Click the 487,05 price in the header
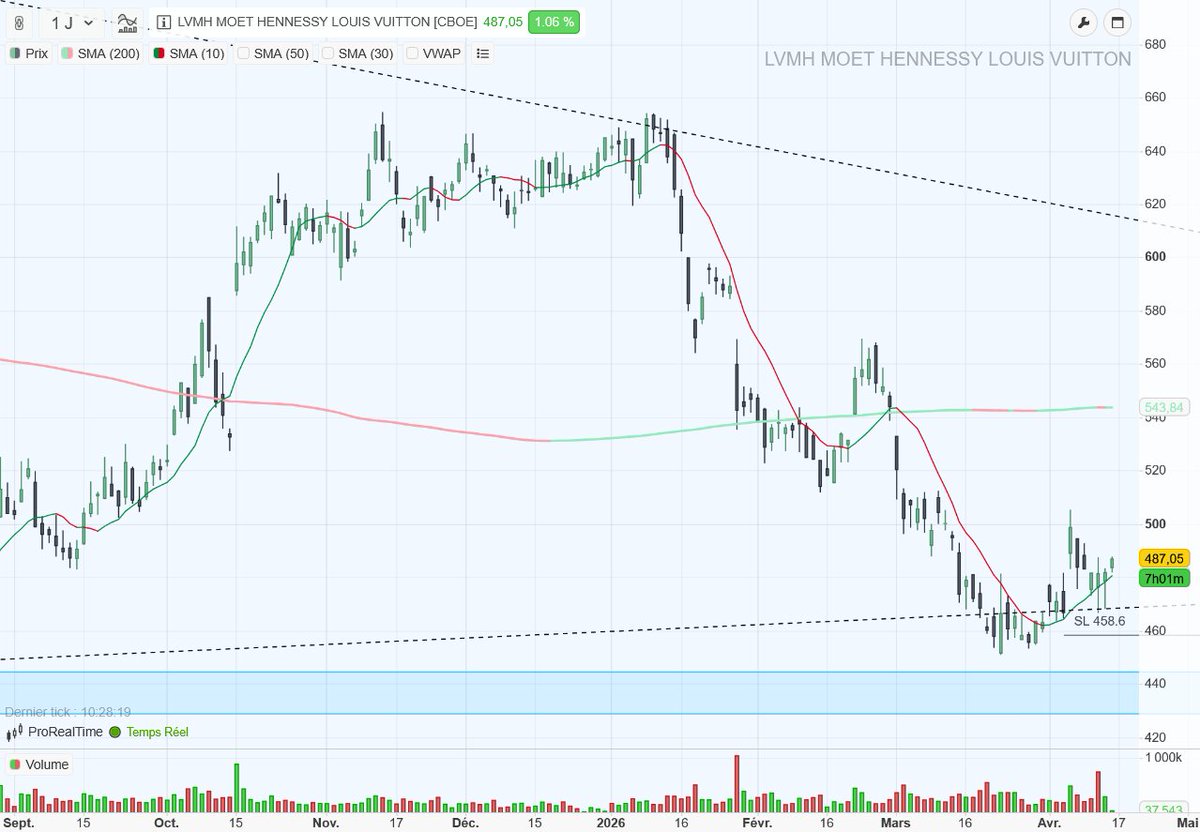Viewport: 1200px width, 832px height. tap(502, 22)
